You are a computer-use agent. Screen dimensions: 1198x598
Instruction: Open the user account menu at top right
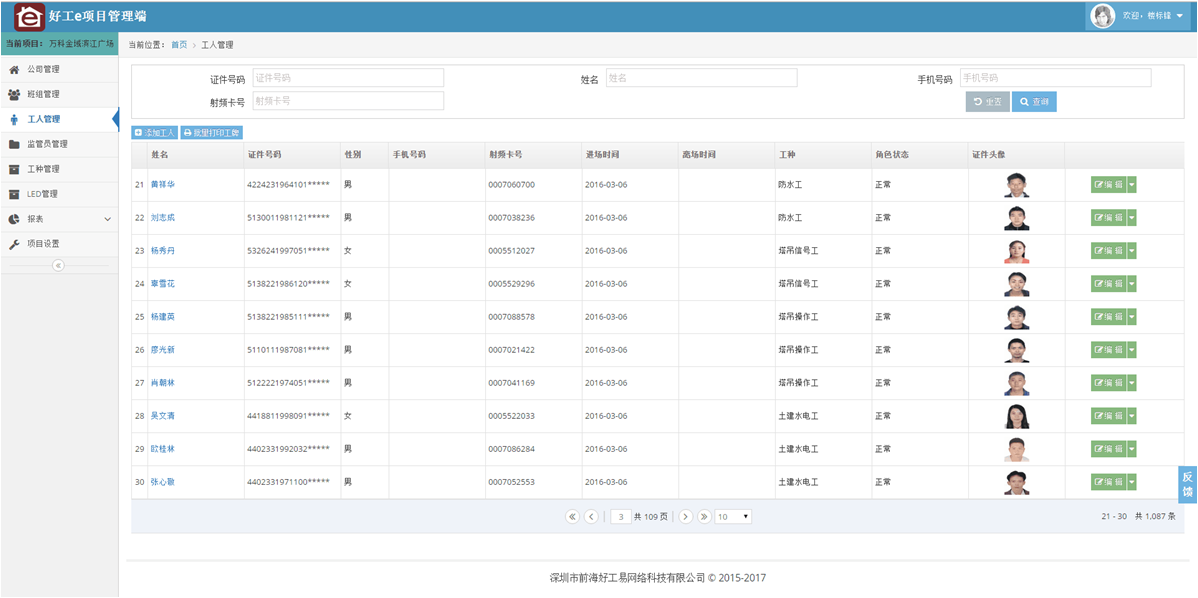pos(1137,16)
